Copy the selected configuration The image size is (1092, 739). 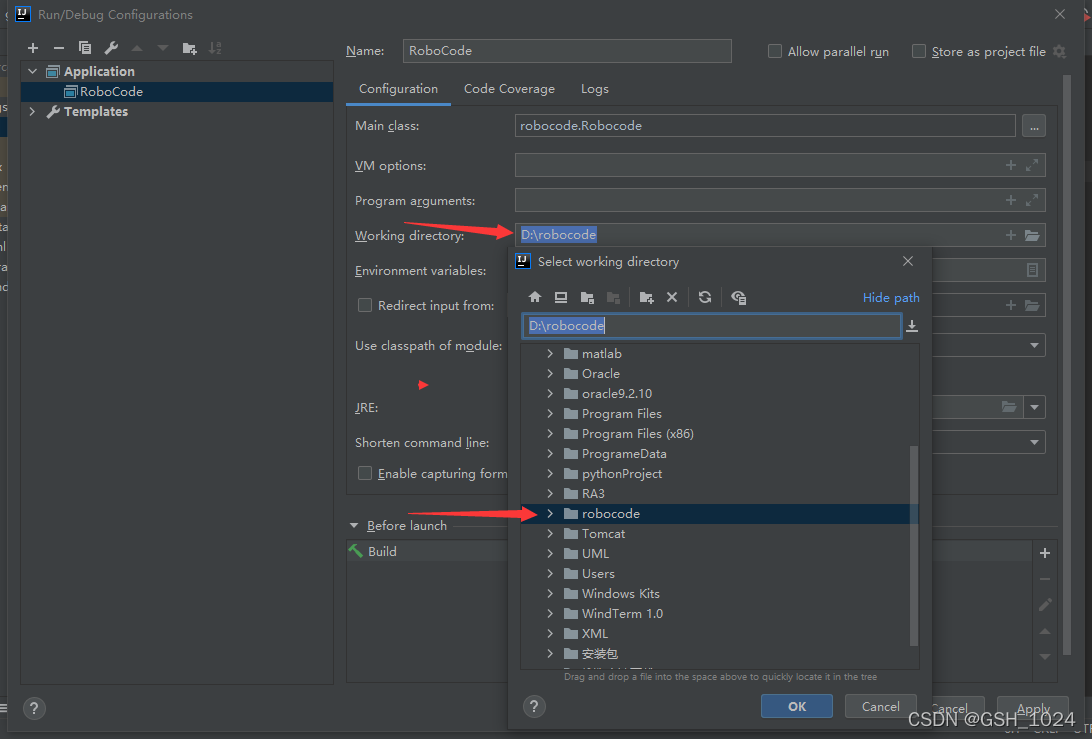(x=85, y=48)
